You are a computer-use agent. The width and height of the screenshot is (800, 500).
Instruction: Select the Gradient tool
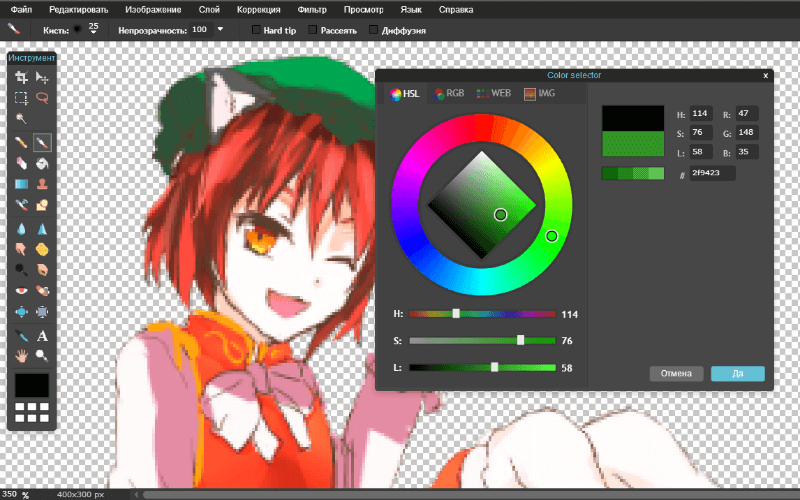tap(21, 184)
